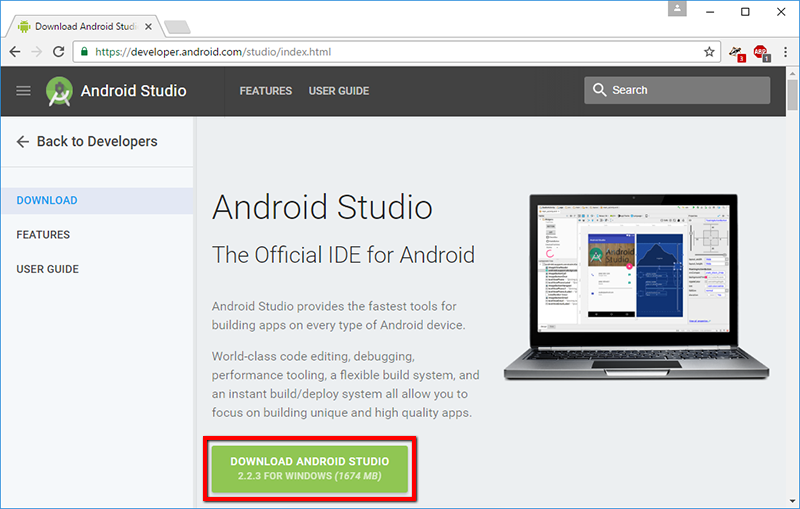
Task: Focus the Search input field
Action: pos(677,90)
